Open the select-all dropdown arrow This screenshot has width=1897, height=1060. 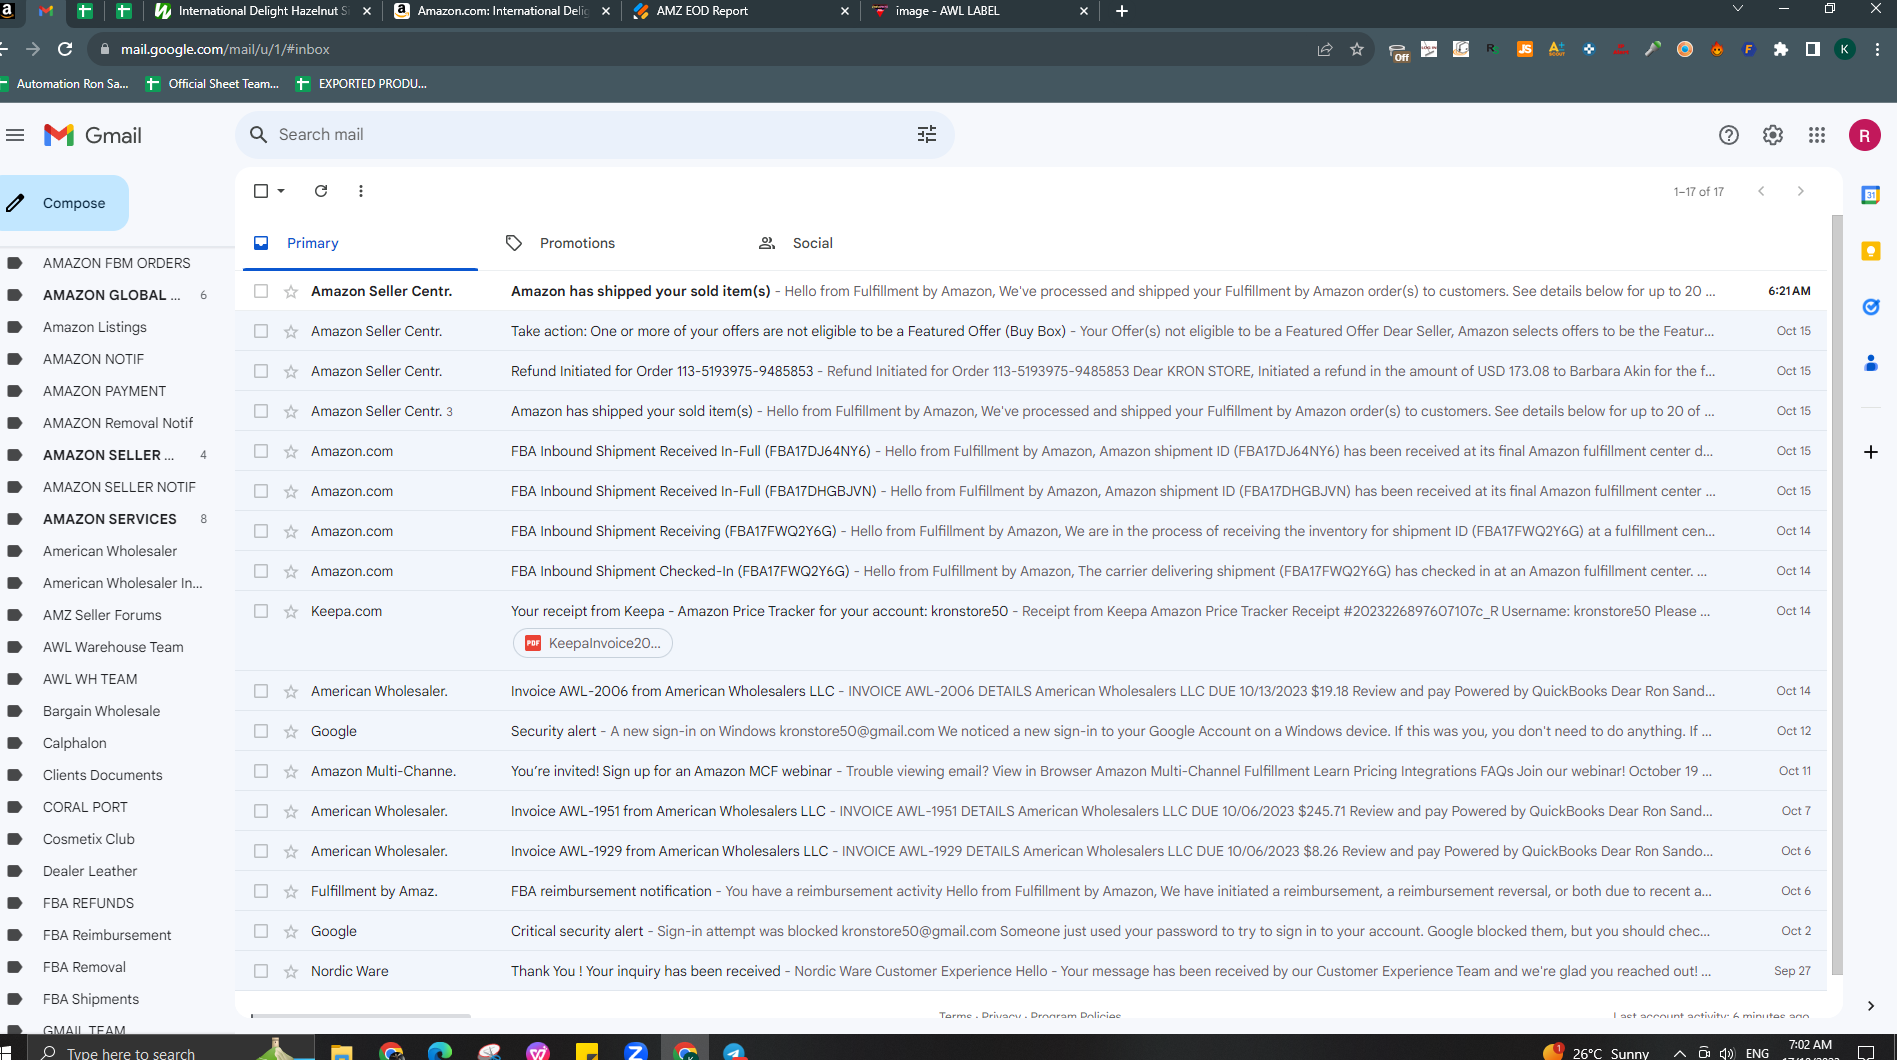point(281,191)
